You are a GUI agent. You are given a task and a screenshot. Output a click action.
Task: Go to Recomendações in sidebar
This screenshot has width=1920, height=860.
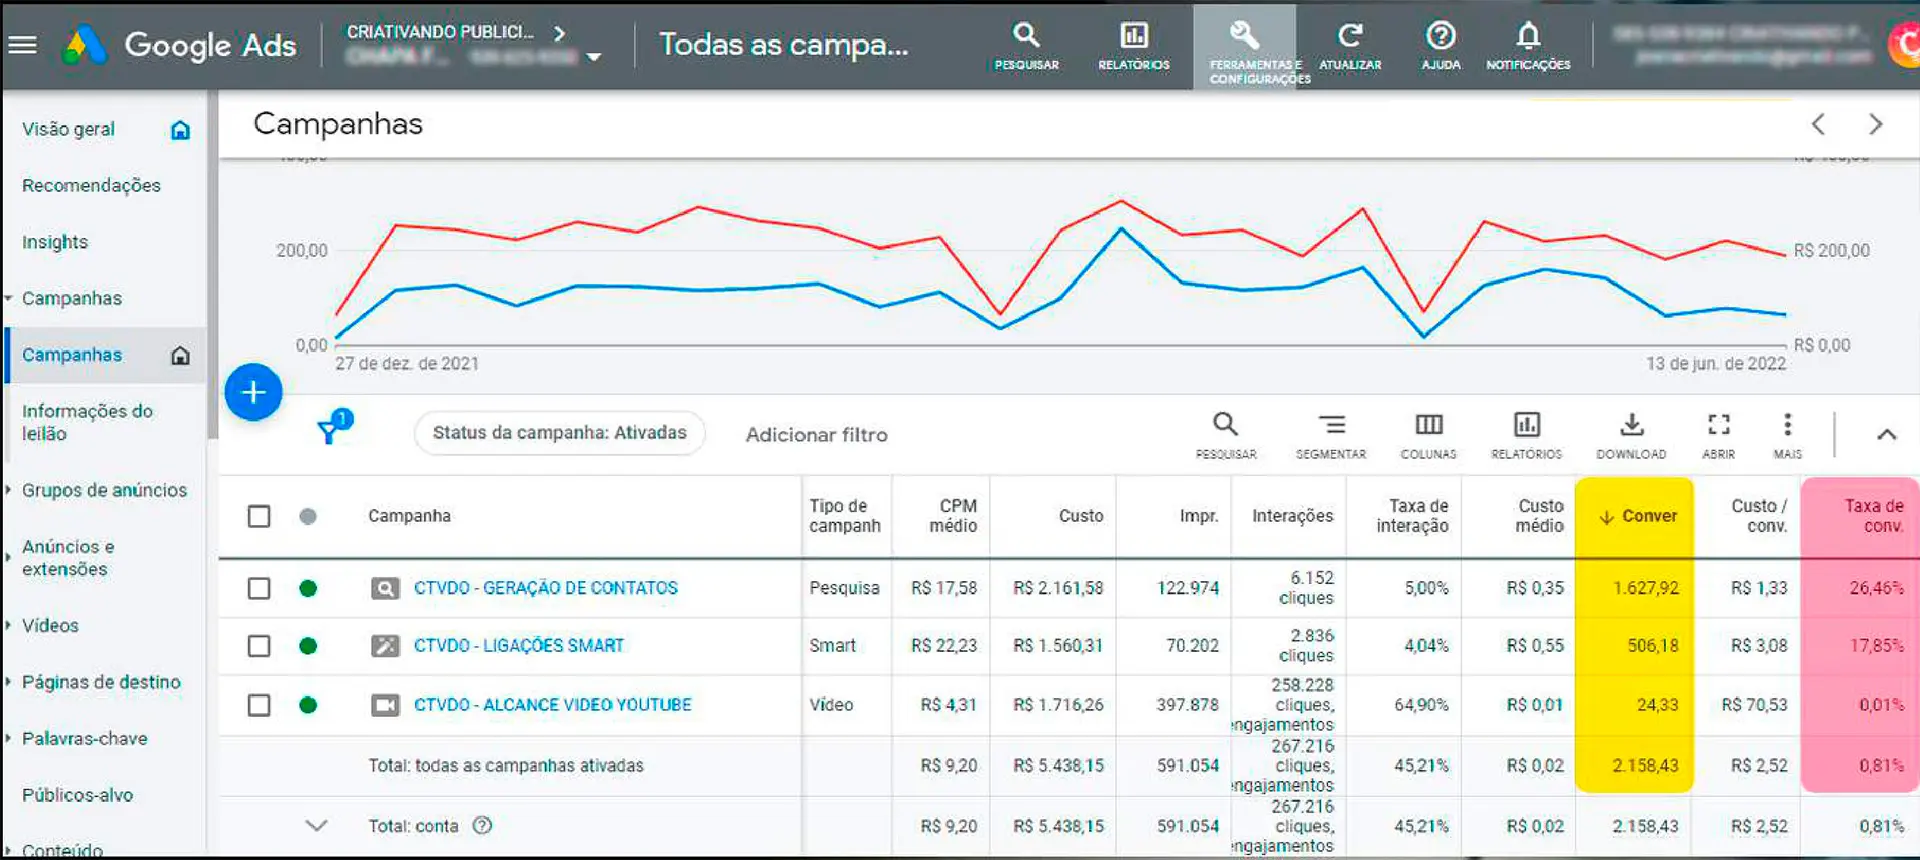91,186
